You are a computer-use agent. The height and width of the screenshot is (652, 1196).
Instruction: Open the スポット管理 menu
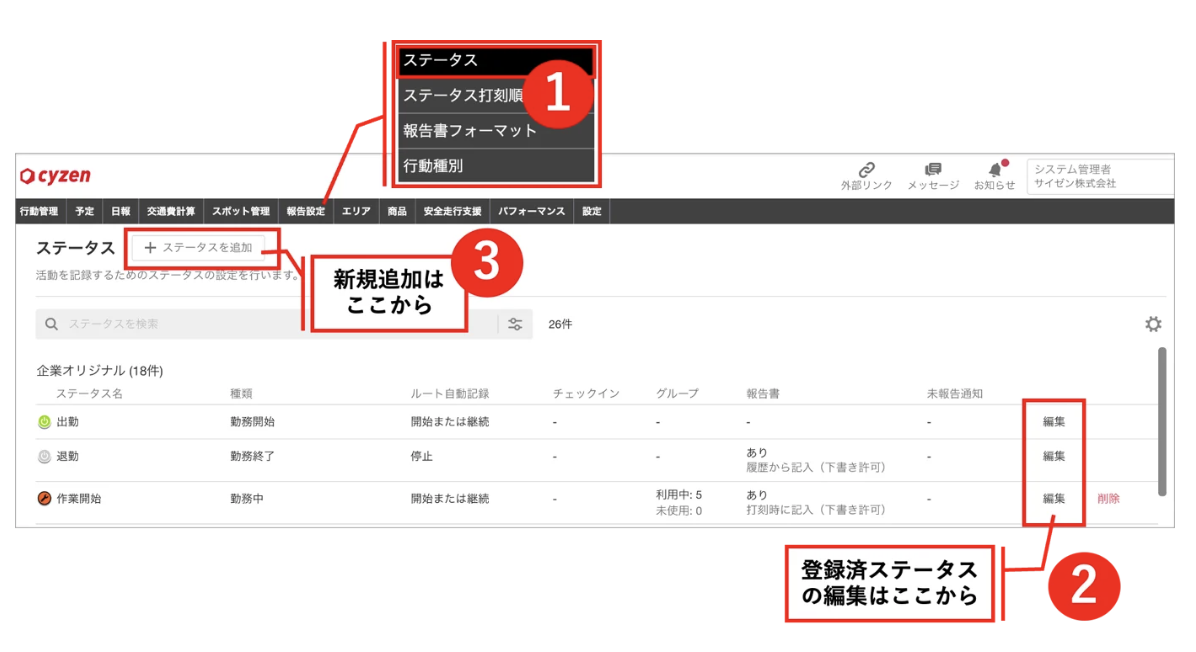click(241, 211)
